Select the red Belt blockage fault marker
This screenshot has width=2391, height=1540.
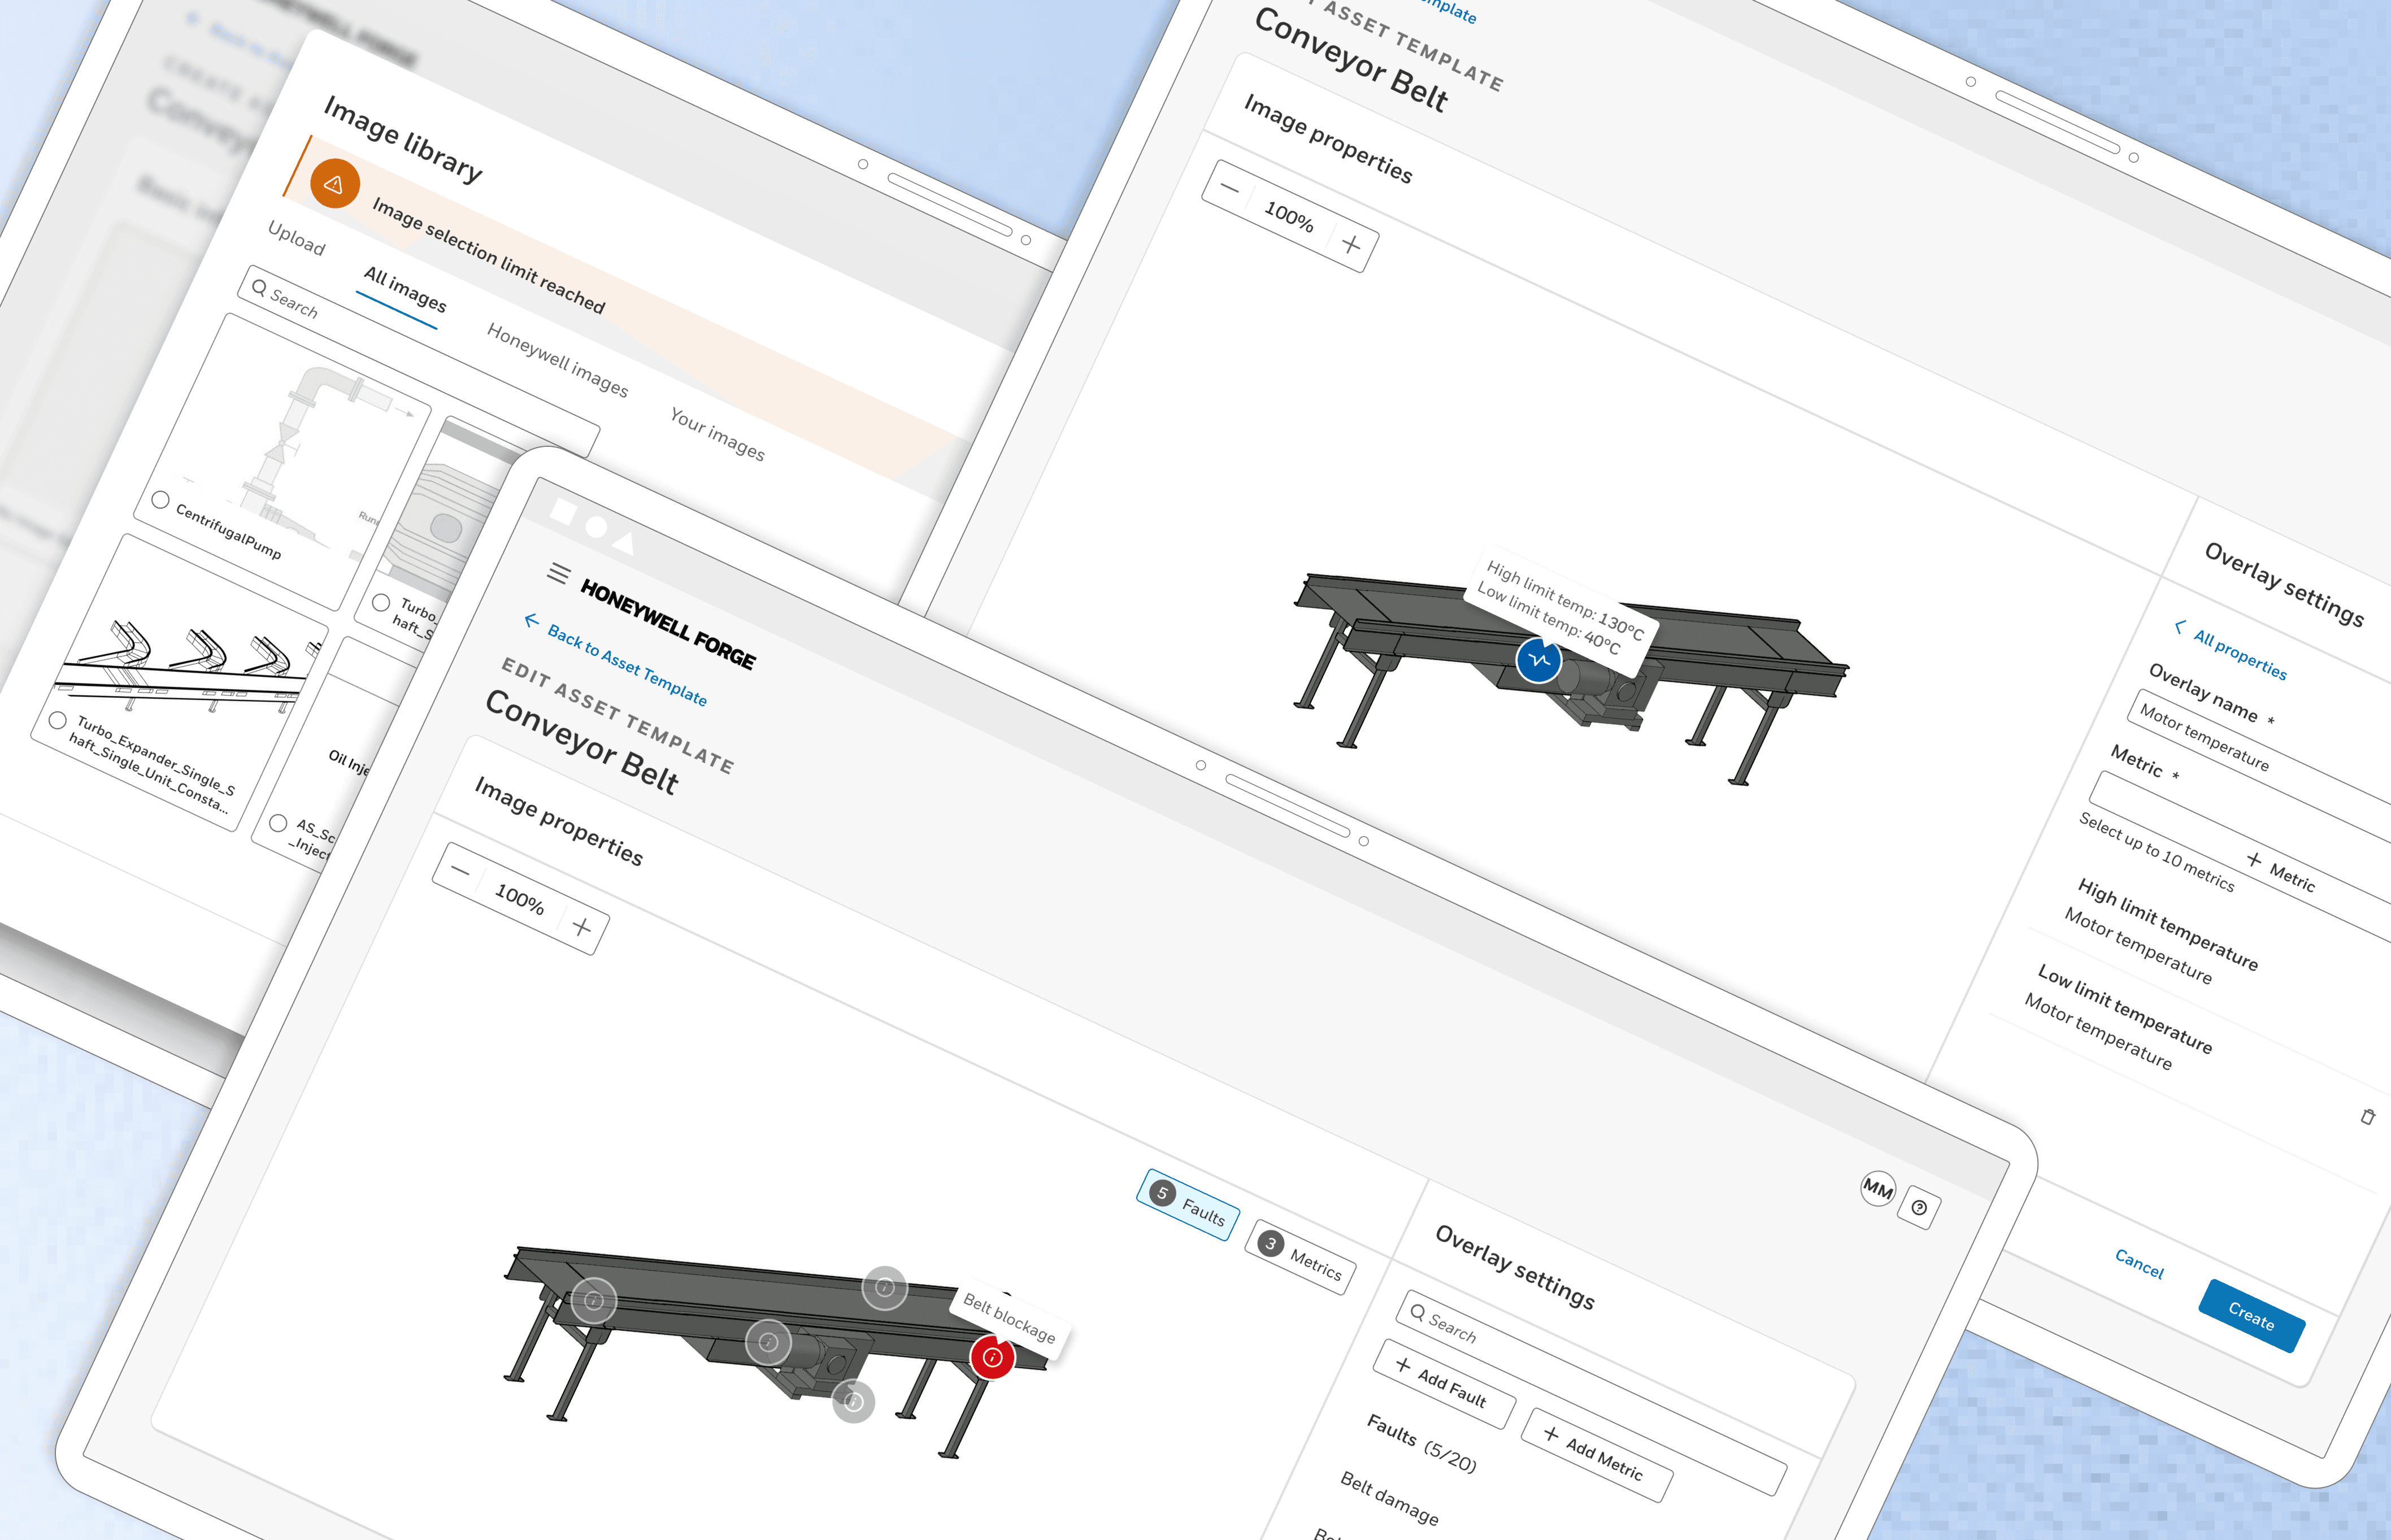(x=992, y=1357)
